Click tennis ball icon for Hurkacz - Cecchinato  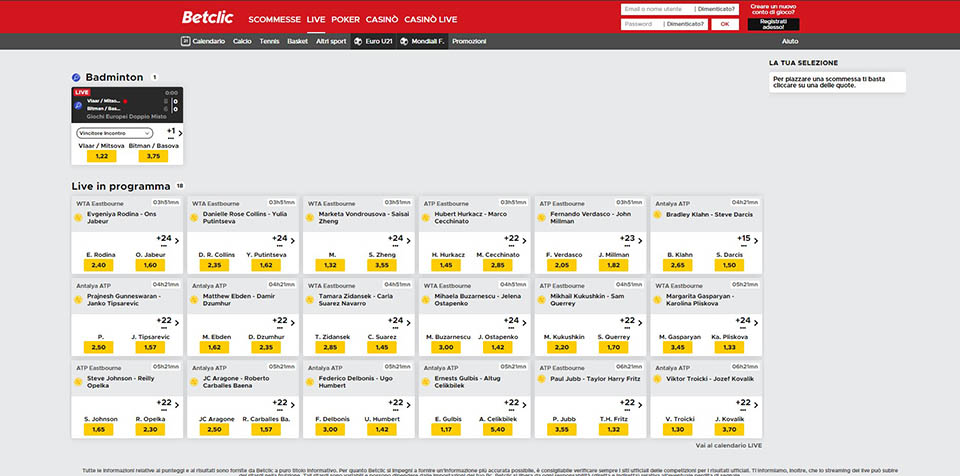[426, 217]
